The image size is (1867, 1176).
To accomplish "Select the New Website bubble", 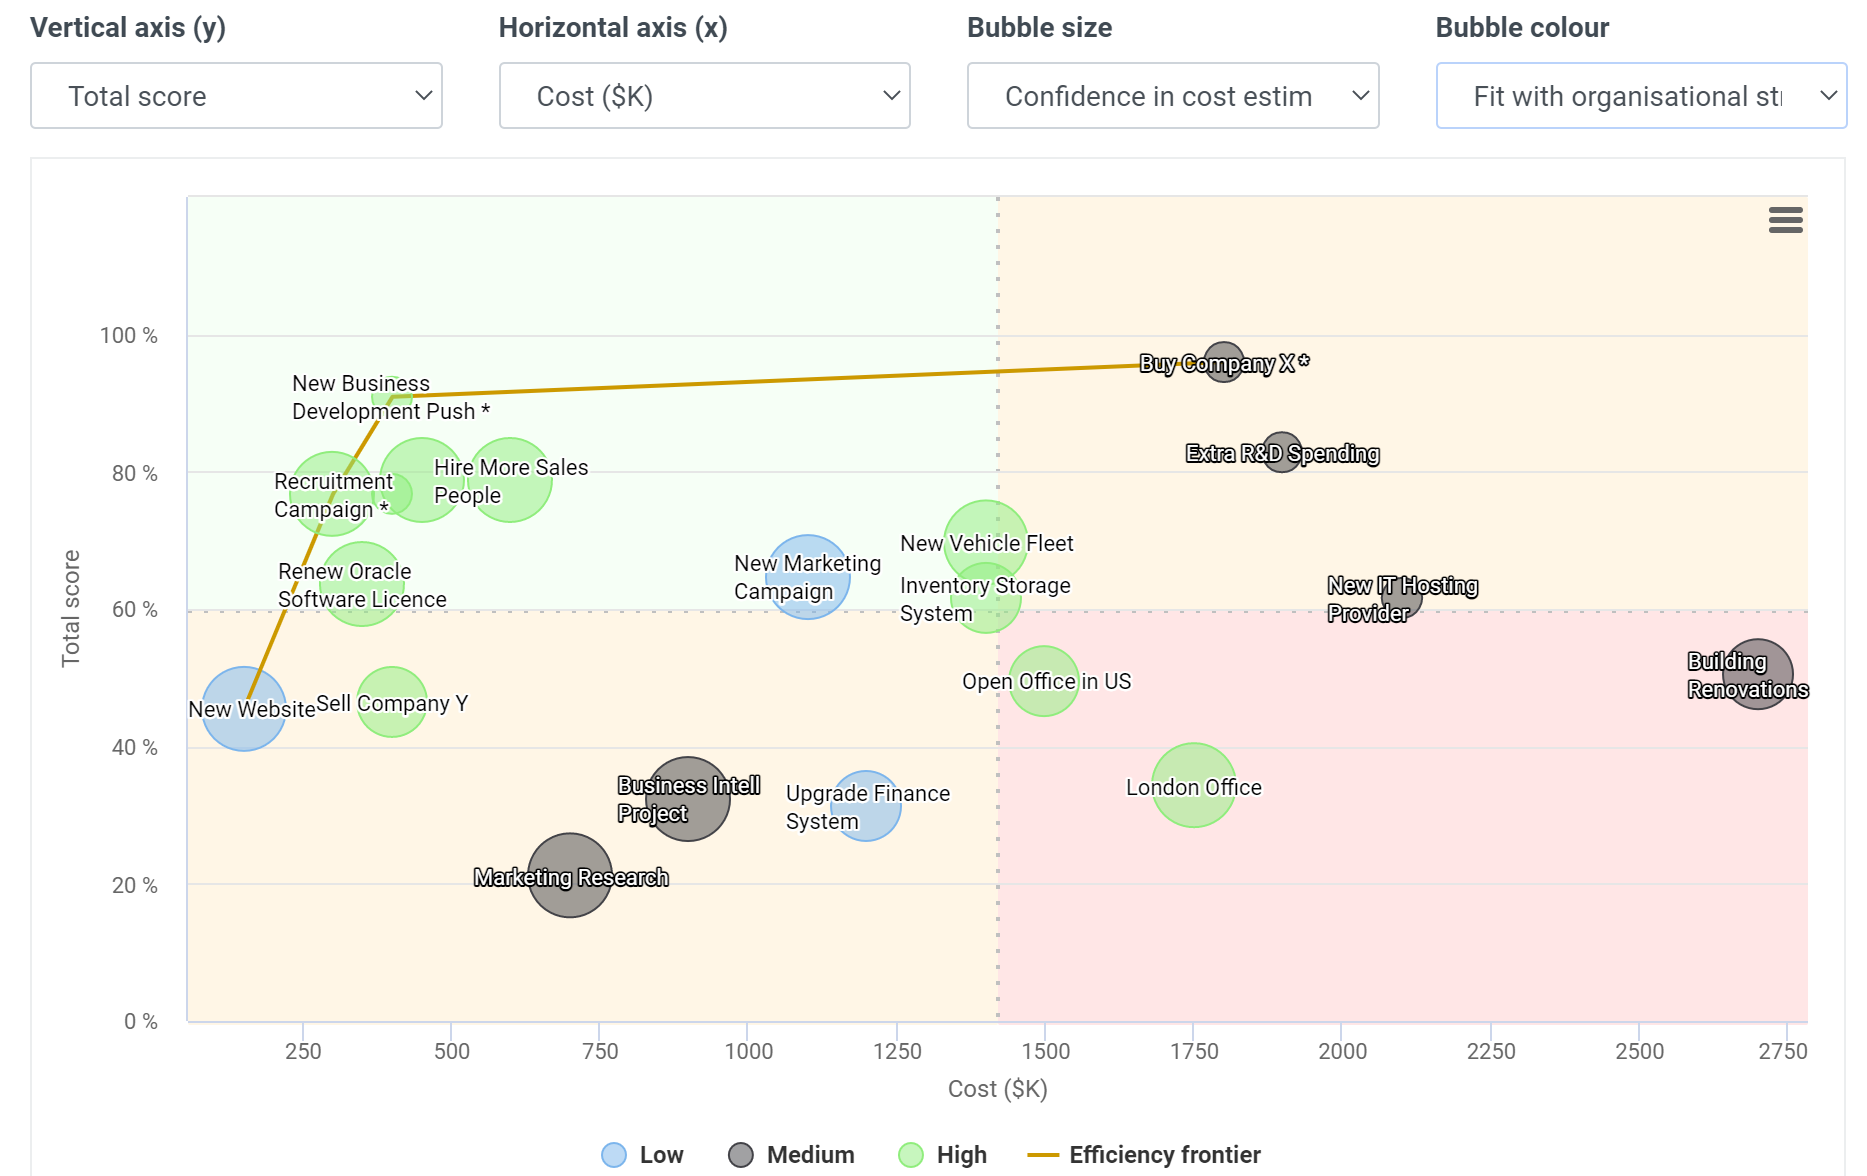I will [x=243, y=709].
